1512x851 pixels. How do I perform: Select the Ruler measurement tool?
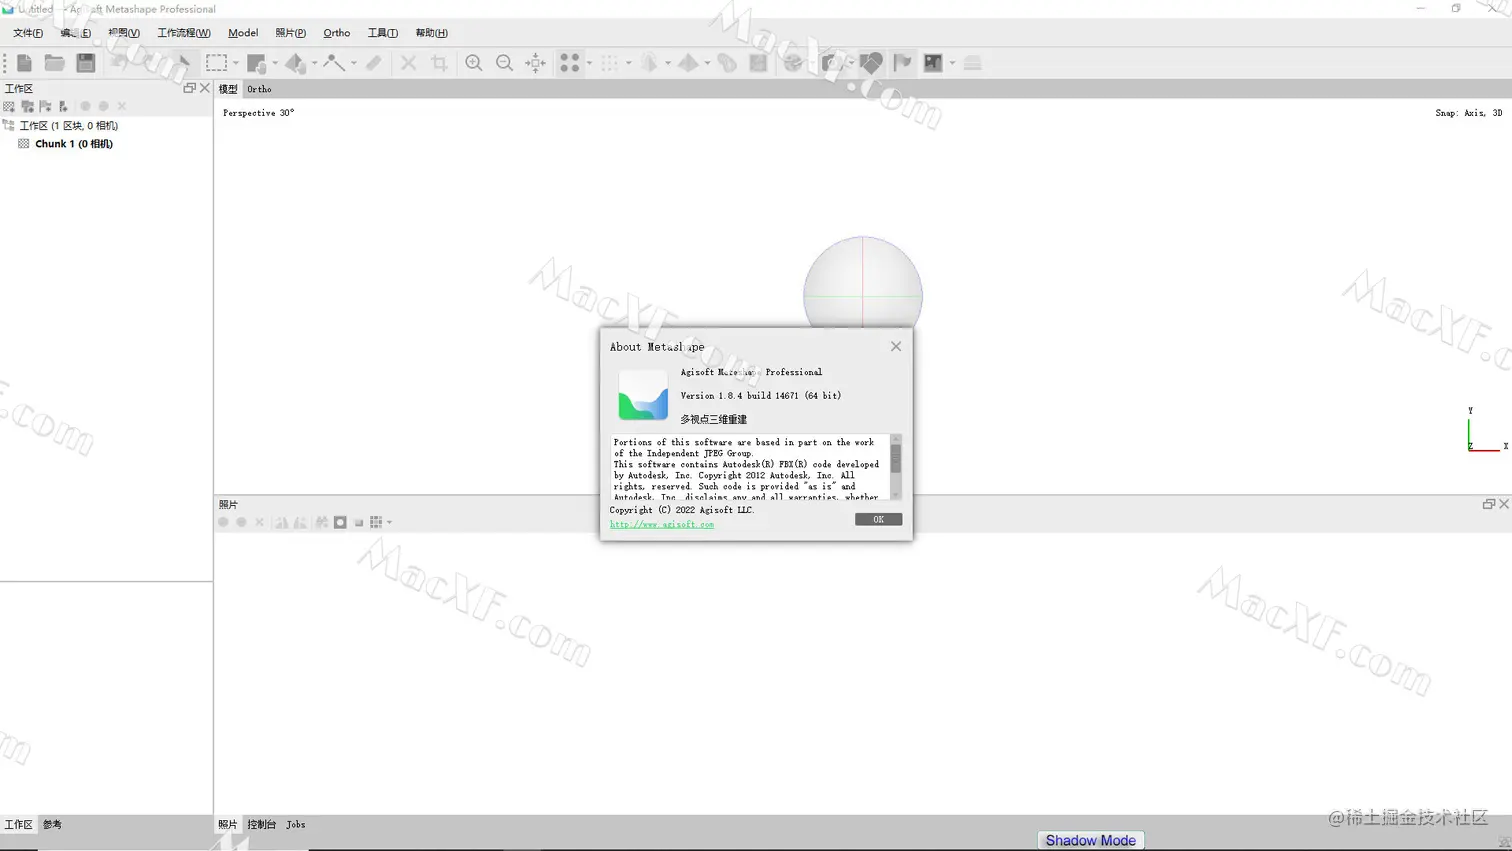[x=334, y=63]
